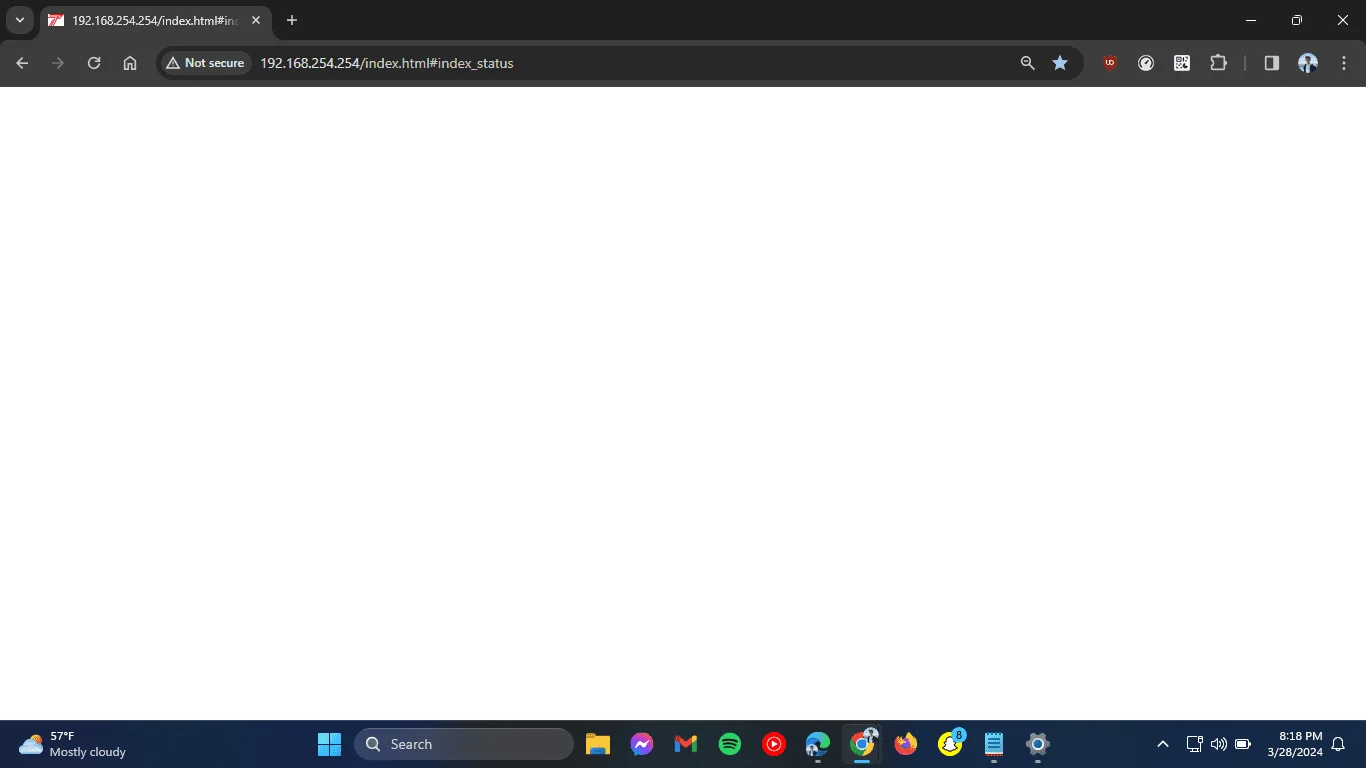Click the taskbar Search box
Screen dimensions: 1366x768
[x=464, y=744]
